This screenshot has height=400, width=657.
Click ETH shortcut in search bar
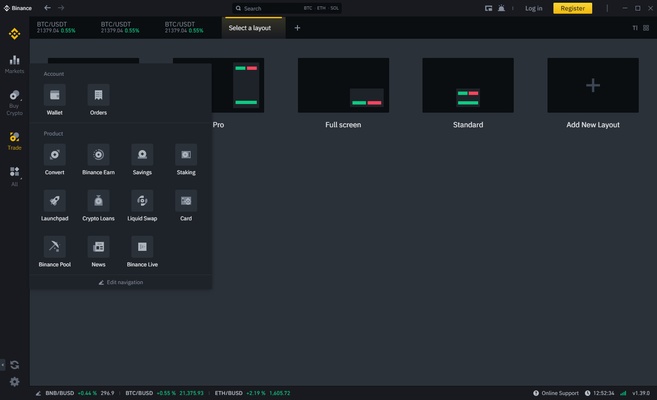point(321,8)
